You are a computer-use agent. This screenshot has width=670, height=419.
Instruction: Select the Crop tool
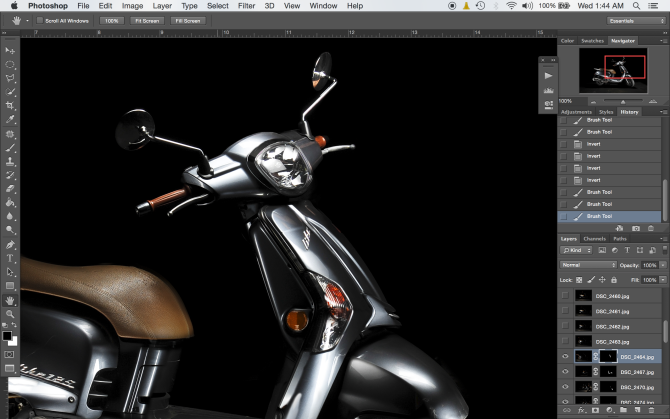tap(10, 105)
